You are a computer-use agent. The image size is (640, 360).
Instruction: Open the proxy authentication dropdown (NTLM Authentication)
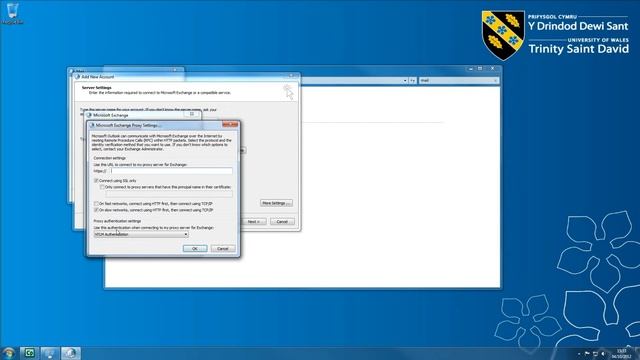click(x=141, y=234)
